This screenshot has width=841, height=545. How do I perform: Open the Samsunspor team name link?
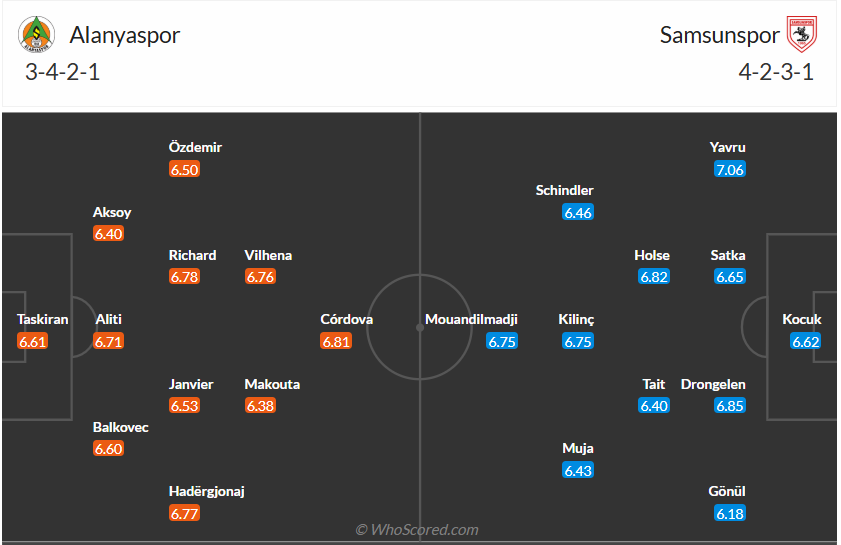[x=719, y=35]
